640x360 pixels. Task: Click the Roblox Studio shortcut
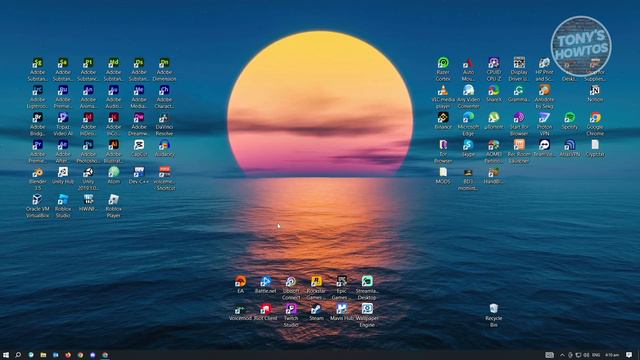[x=63, y=200]
